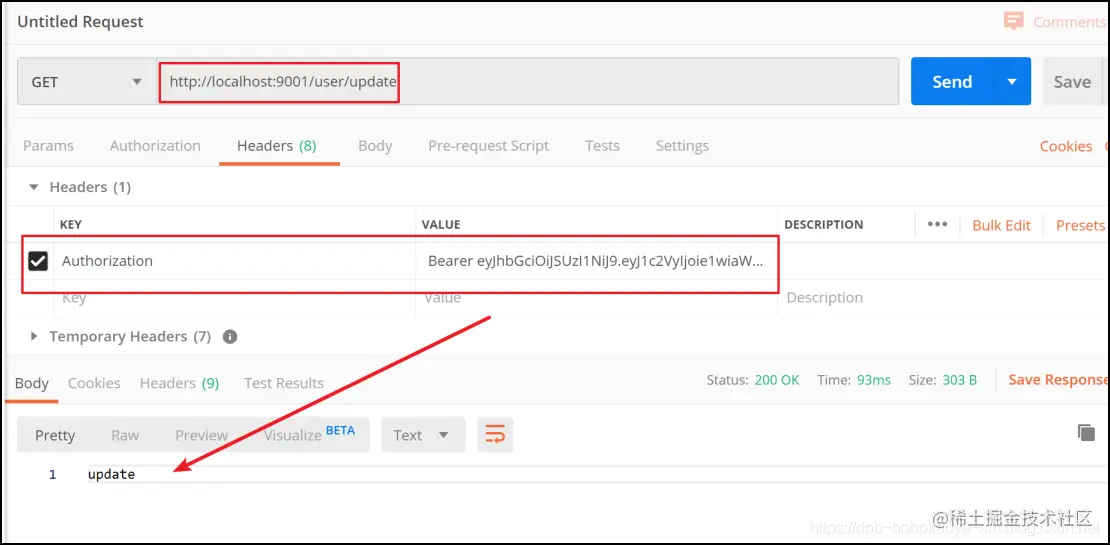Image resolution: width=1110 pixels, height=546 pixels.
Task: Switch to the Params tab
Action: pos(48,146)
